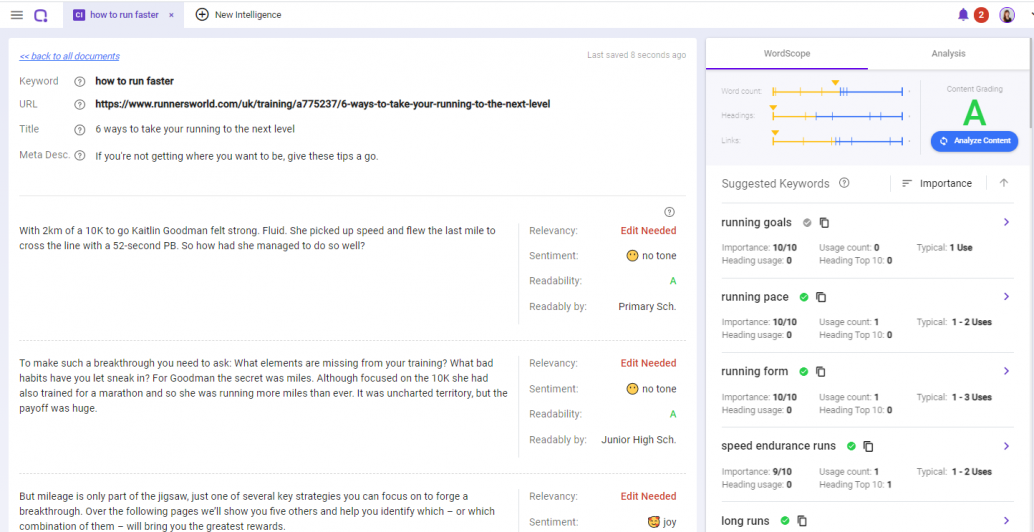The width and height of the screenshot is (1034, 532).
Task: Click the app logo icon
Action: pyautogui.click(x=41, y=15)
